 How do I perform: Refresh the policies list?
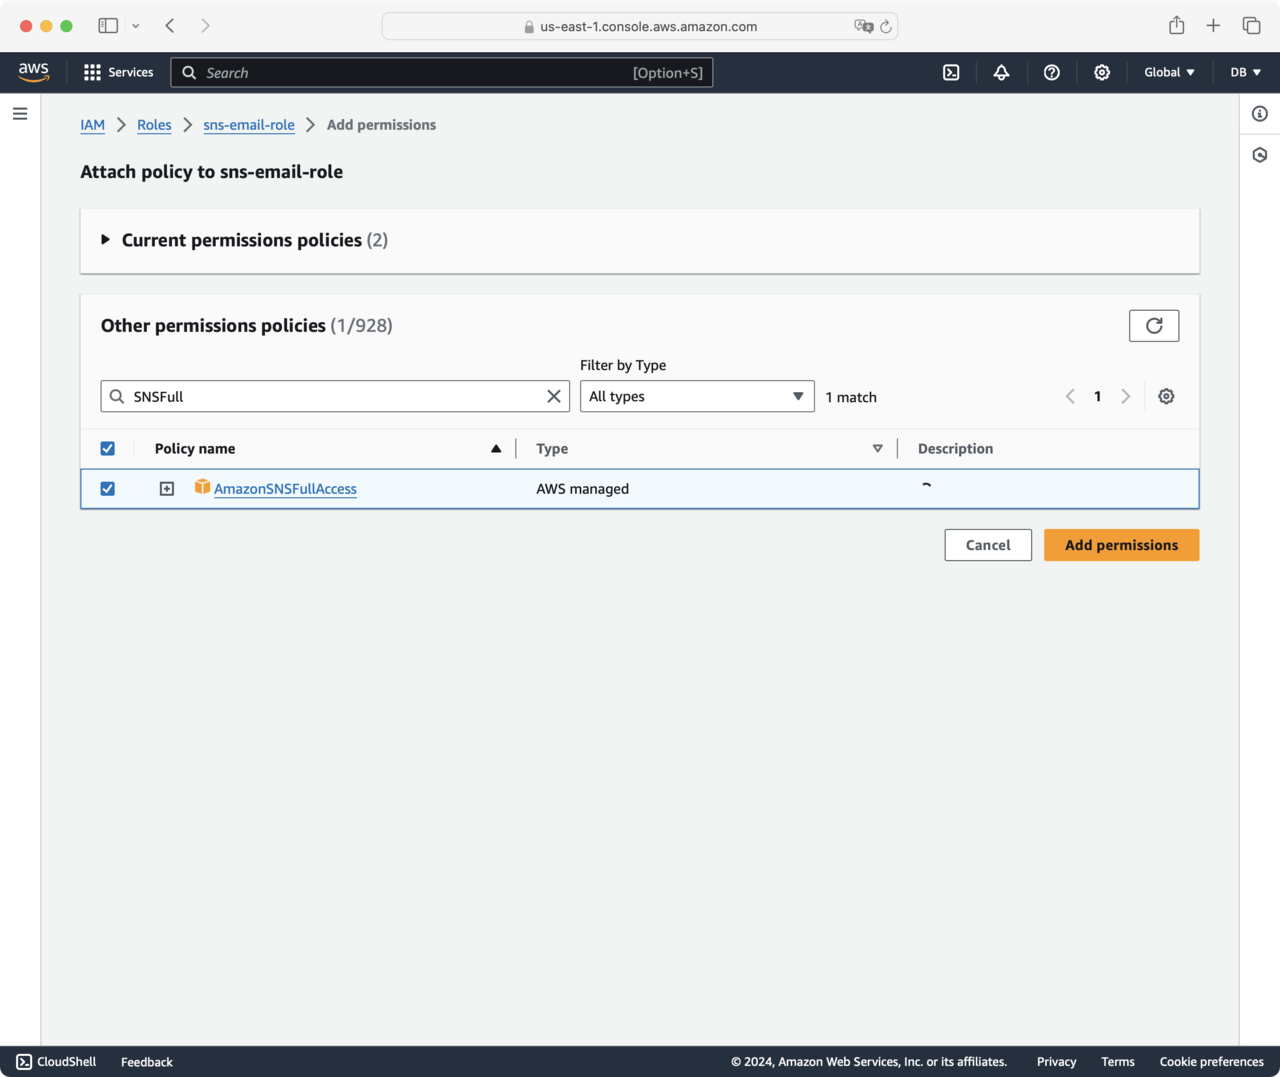coord(1154,326)
